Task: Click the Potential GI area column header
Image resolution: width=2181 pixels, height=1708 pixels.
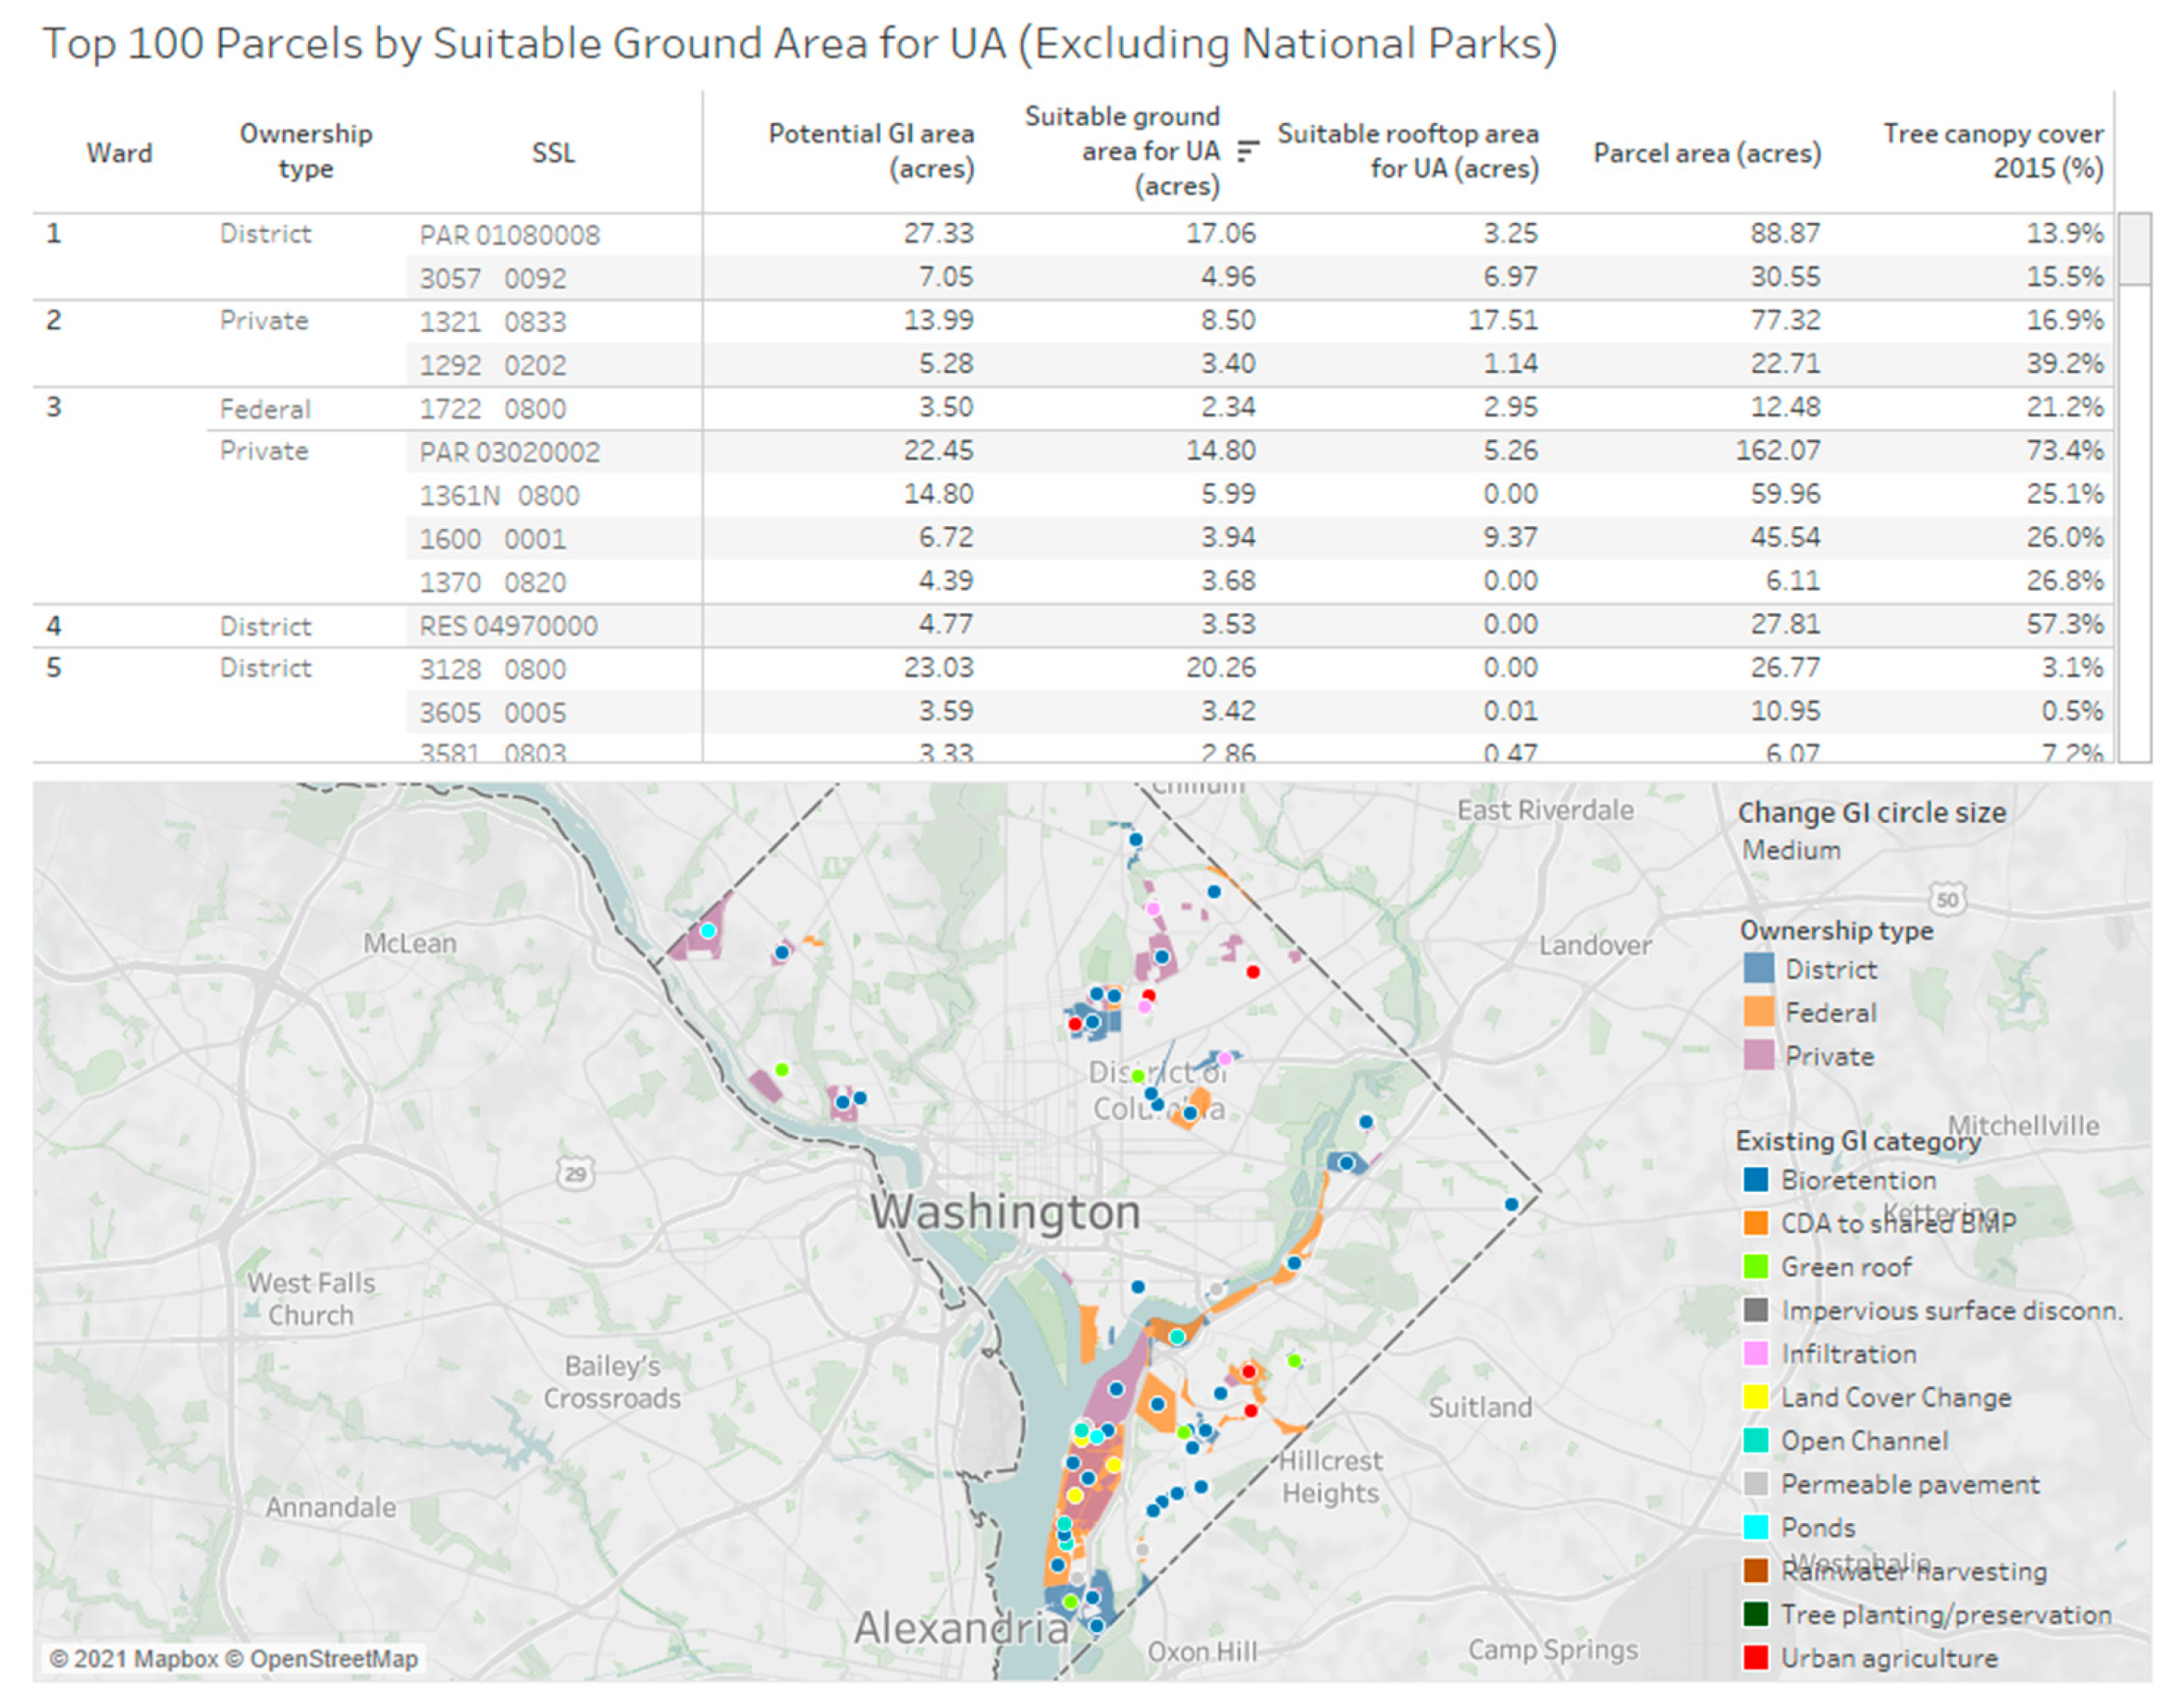Action: coord(870,151)
